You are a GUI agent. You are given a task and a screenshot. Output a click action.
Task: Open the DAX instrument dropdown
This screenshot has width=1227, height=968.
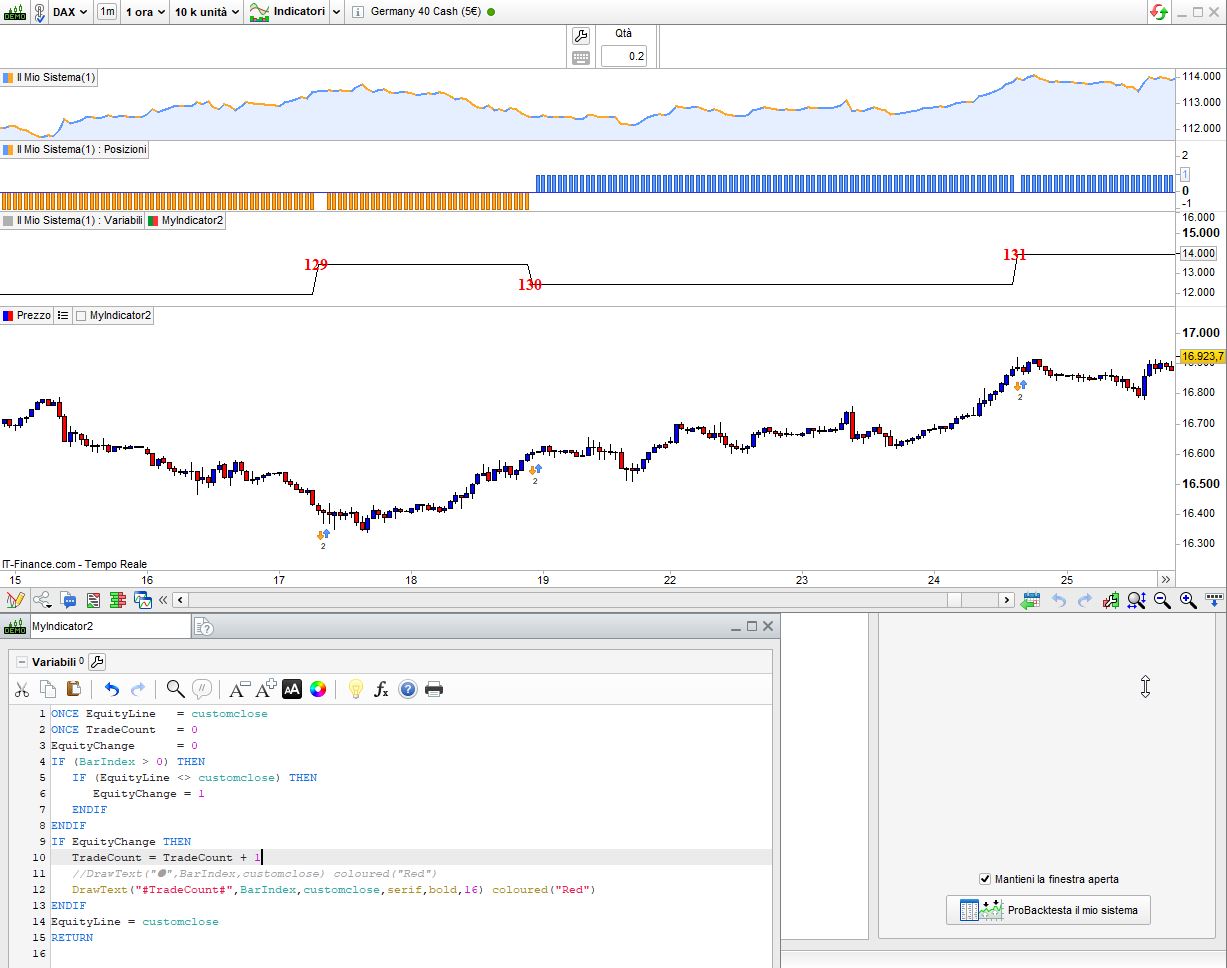tap(70, 12)
